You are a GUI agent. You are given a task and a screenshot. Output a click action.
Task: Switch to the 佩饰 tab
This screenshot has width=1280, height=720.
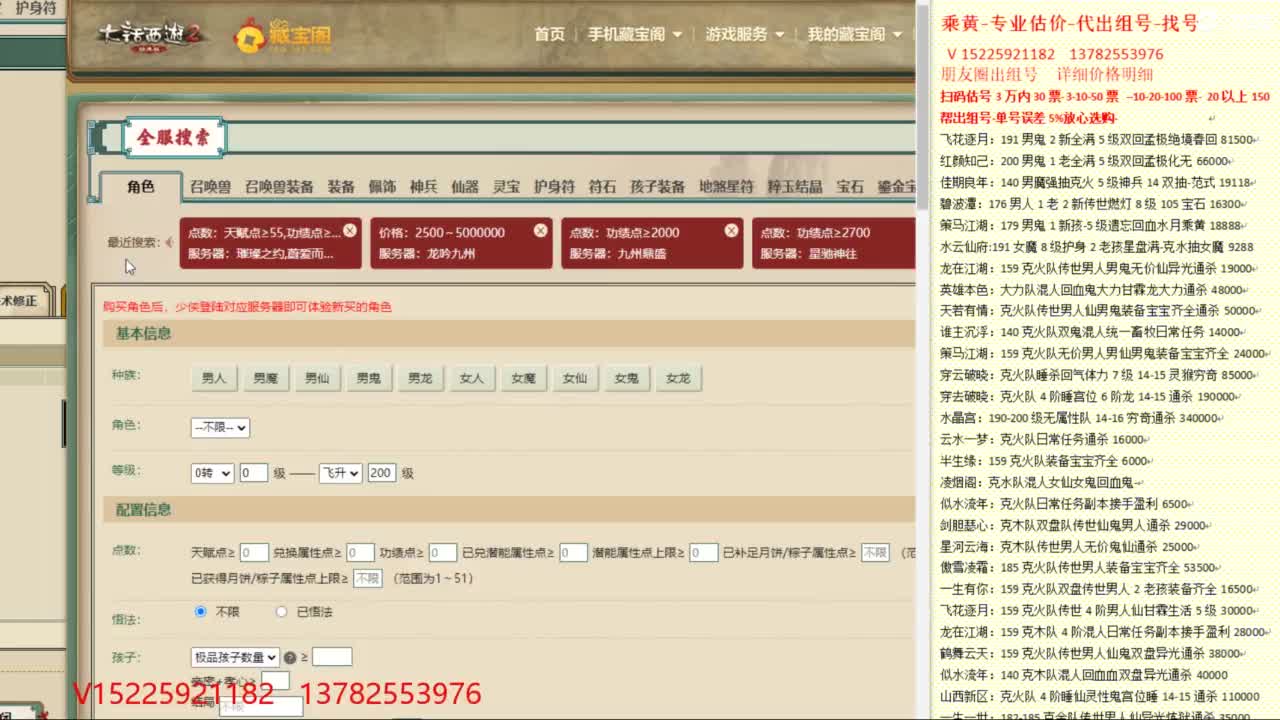coord(382,187)
